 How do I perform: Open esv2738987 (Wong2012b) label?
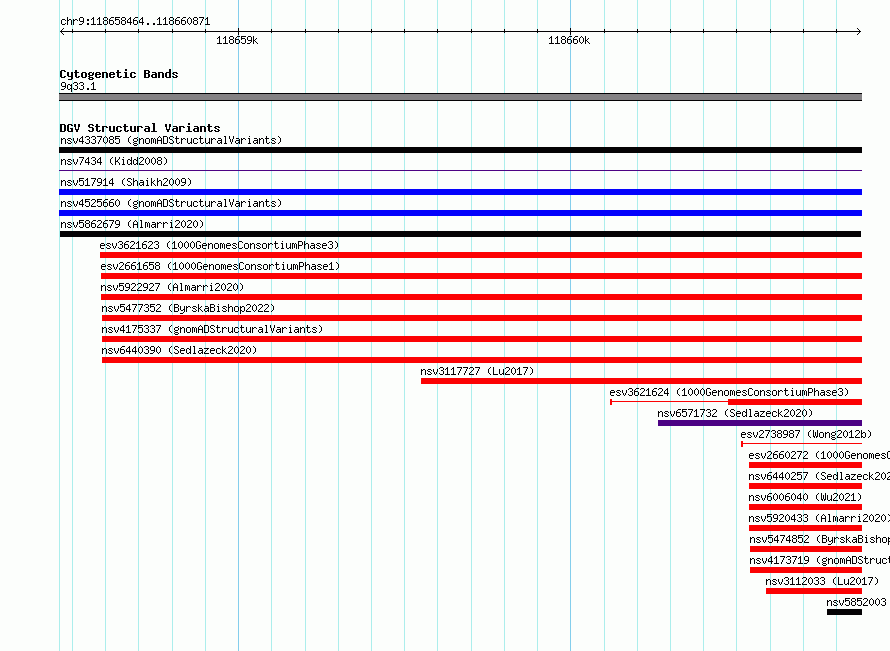click(x=806, y=434)
